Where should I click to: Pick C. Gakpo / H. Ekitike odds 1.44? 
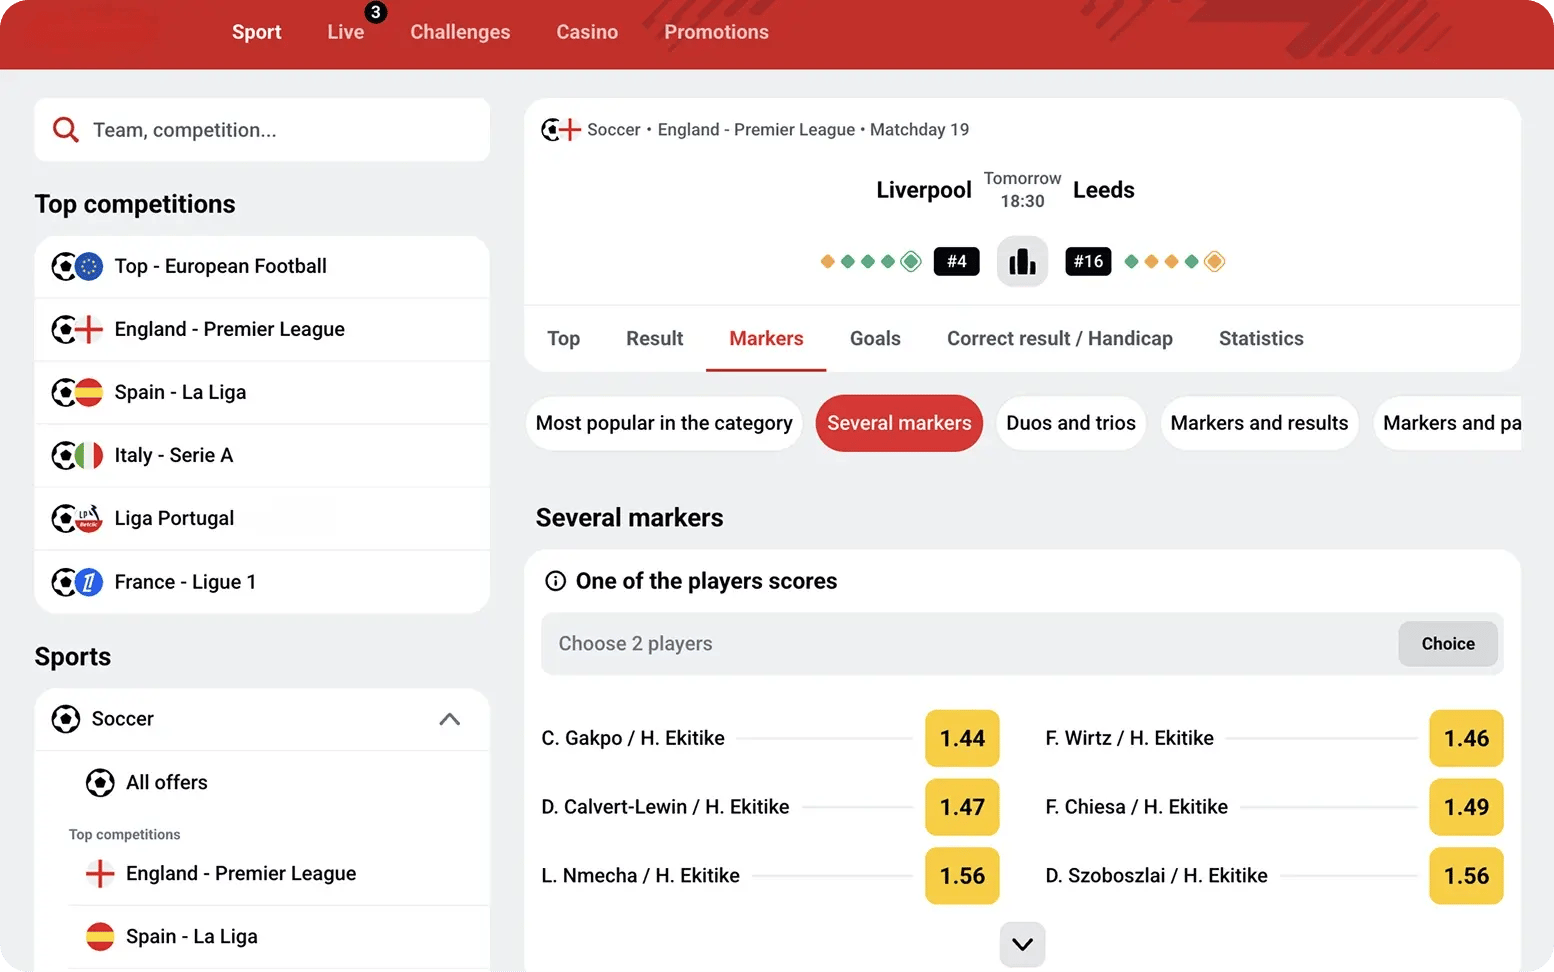tap(962, 738)
